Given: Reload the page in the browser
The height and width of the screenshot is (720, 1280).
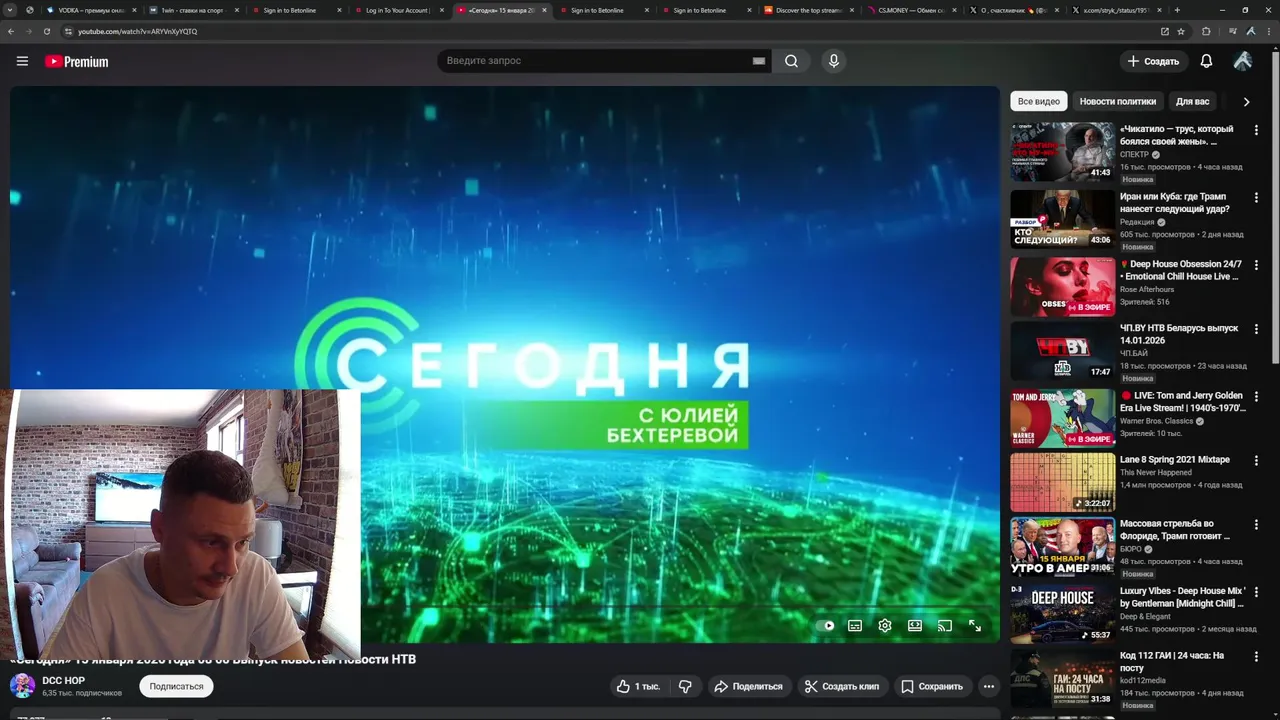Looking at the screenshot, I should tap(46, 31).
